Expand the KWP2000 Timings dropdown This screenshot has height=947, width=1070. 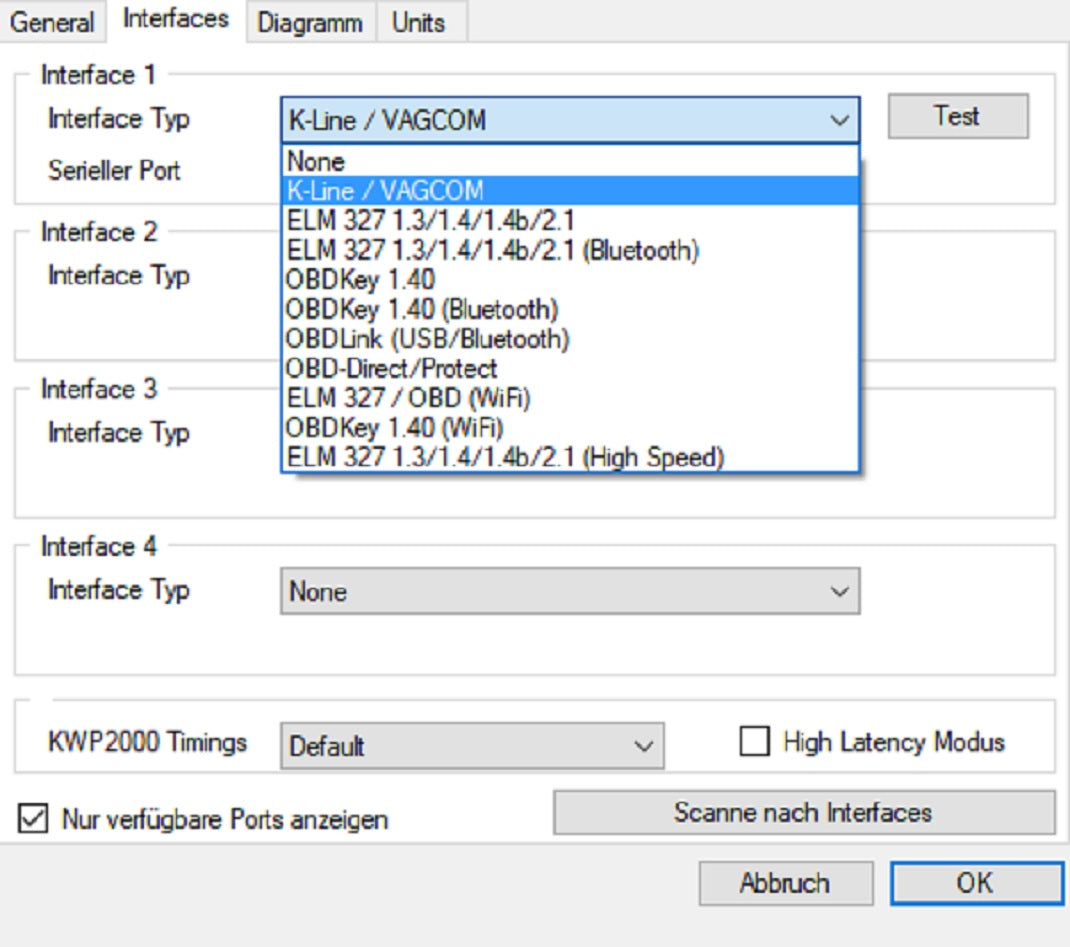(471, 746)
